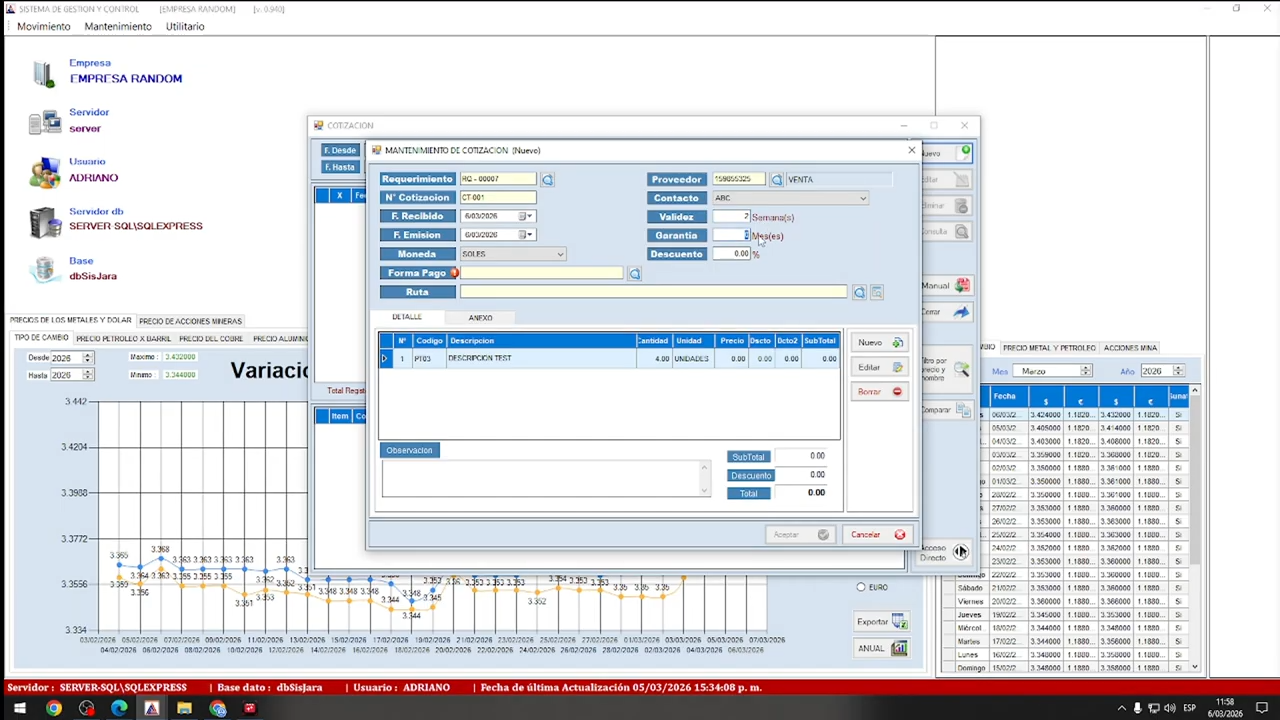Switch to PRECIO DEL COBRE tab
The width and height of the screenshot is (1280, 720).
click(211, 339)
